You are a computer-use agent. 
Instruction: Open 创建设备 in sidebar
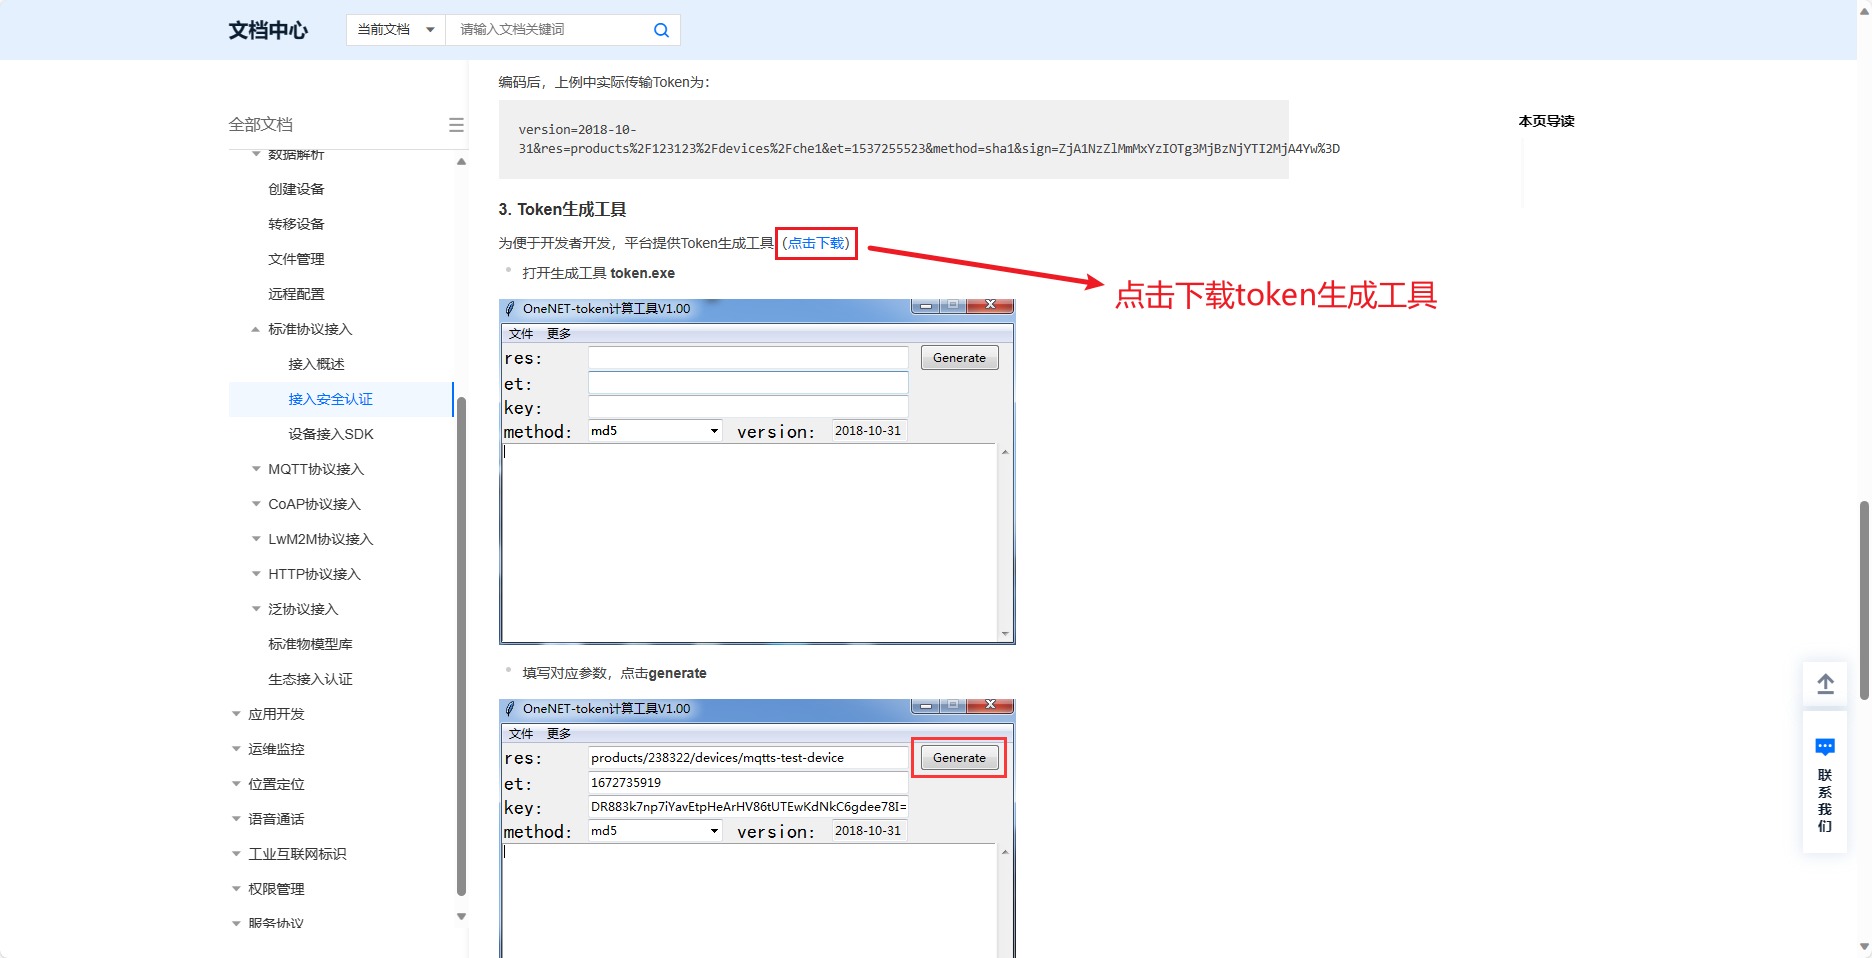(296, 189)
